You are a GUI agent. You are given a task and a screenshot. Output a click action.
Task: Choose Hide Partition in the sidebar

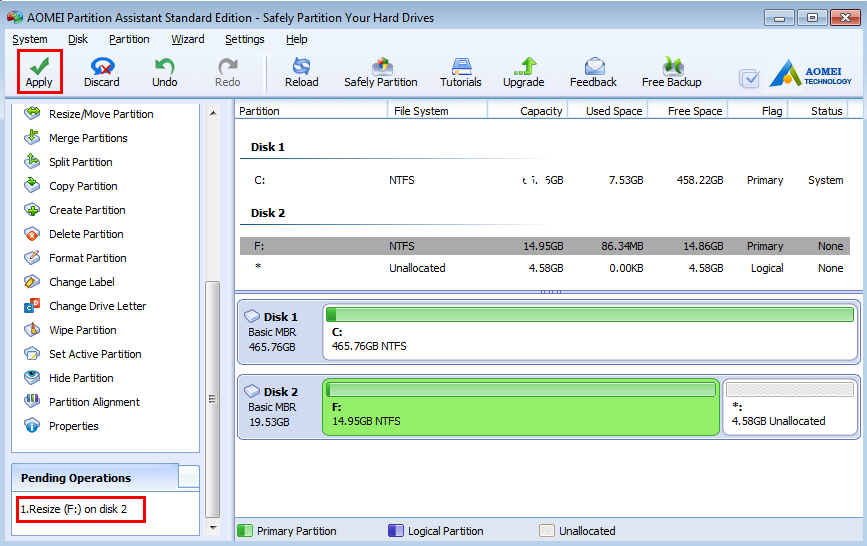click(x=69, y=378)
